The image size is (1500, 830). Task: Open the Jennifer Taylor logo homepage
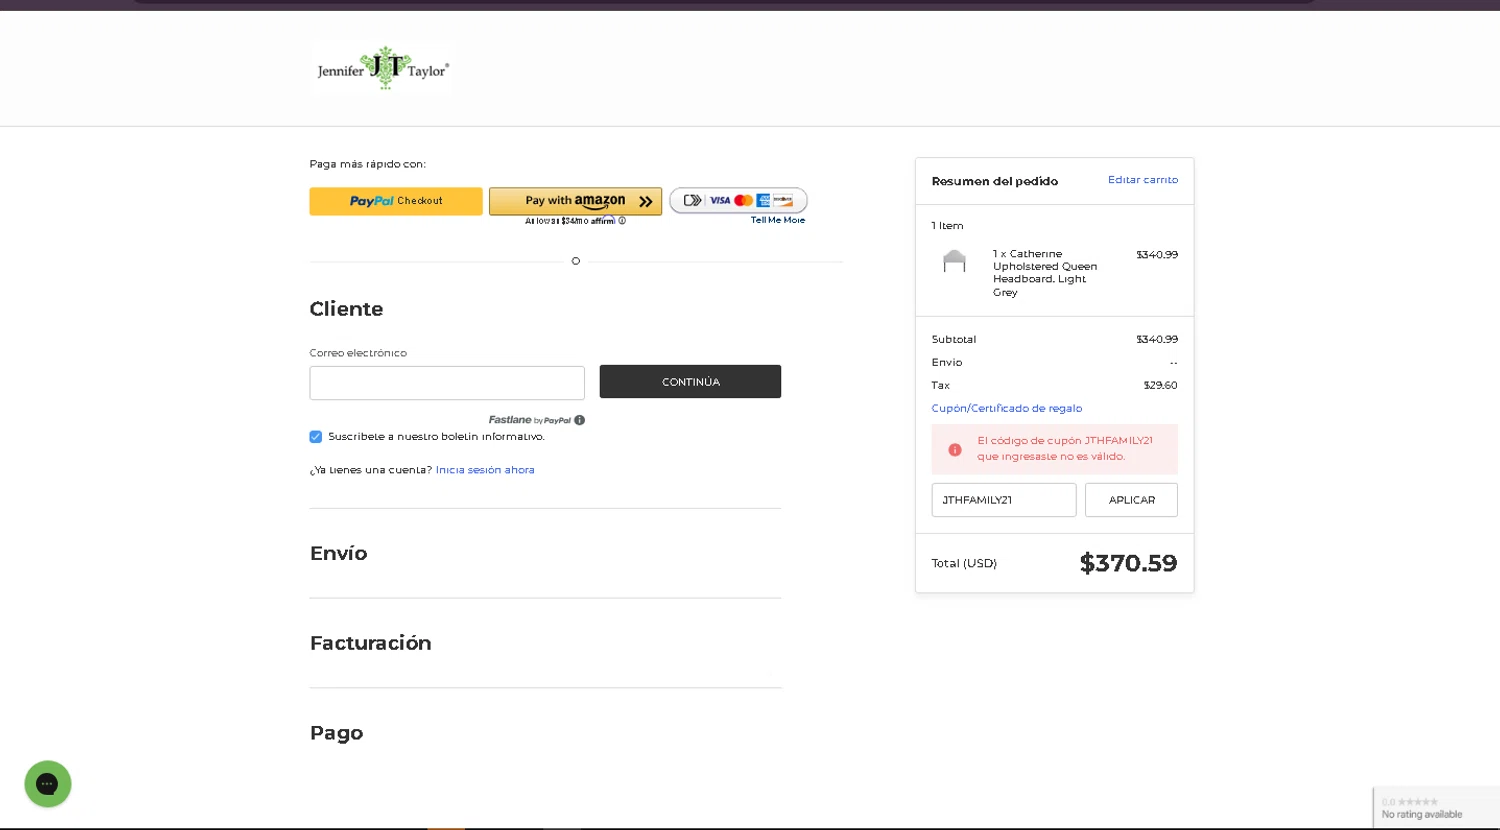[x=382, y=69]
